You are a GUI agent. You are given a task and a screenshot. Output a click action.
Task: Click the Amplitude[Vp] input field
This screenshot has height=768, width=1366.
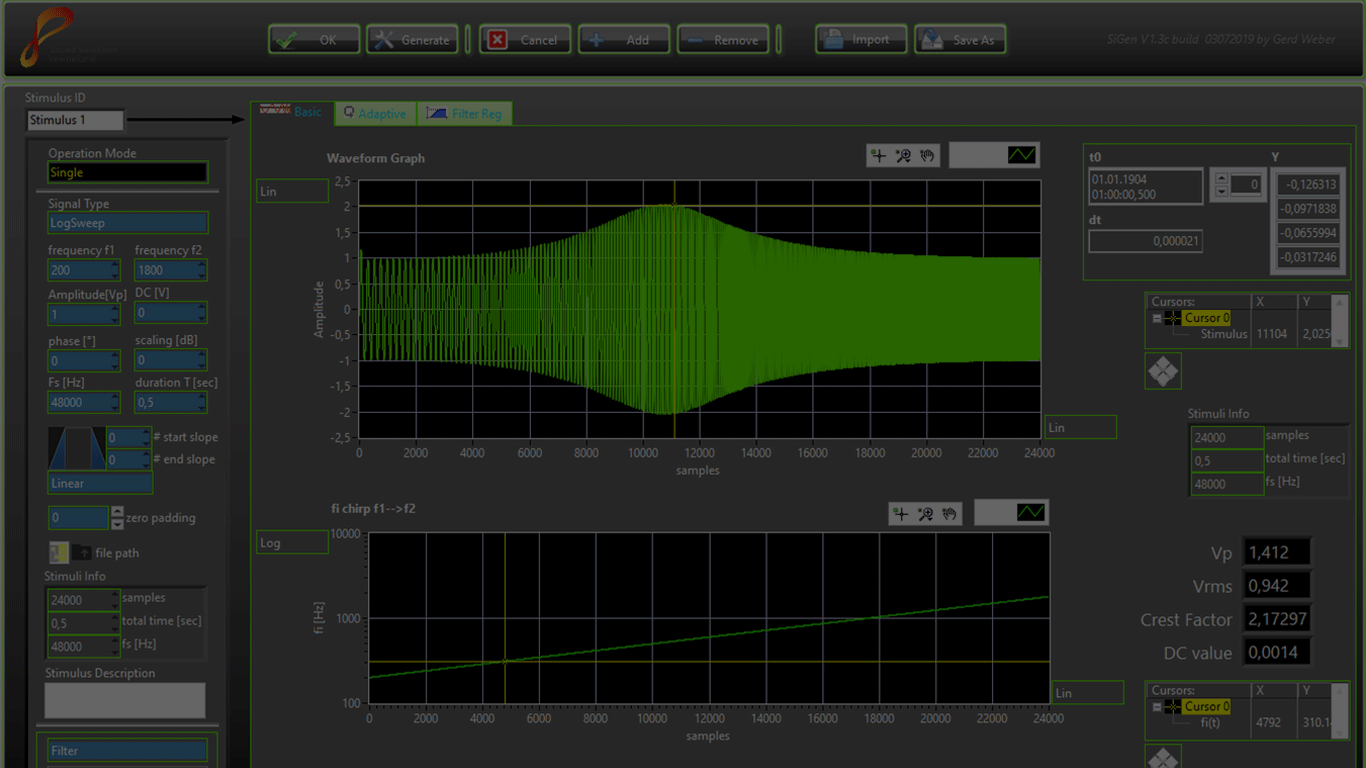click(84, 313)
